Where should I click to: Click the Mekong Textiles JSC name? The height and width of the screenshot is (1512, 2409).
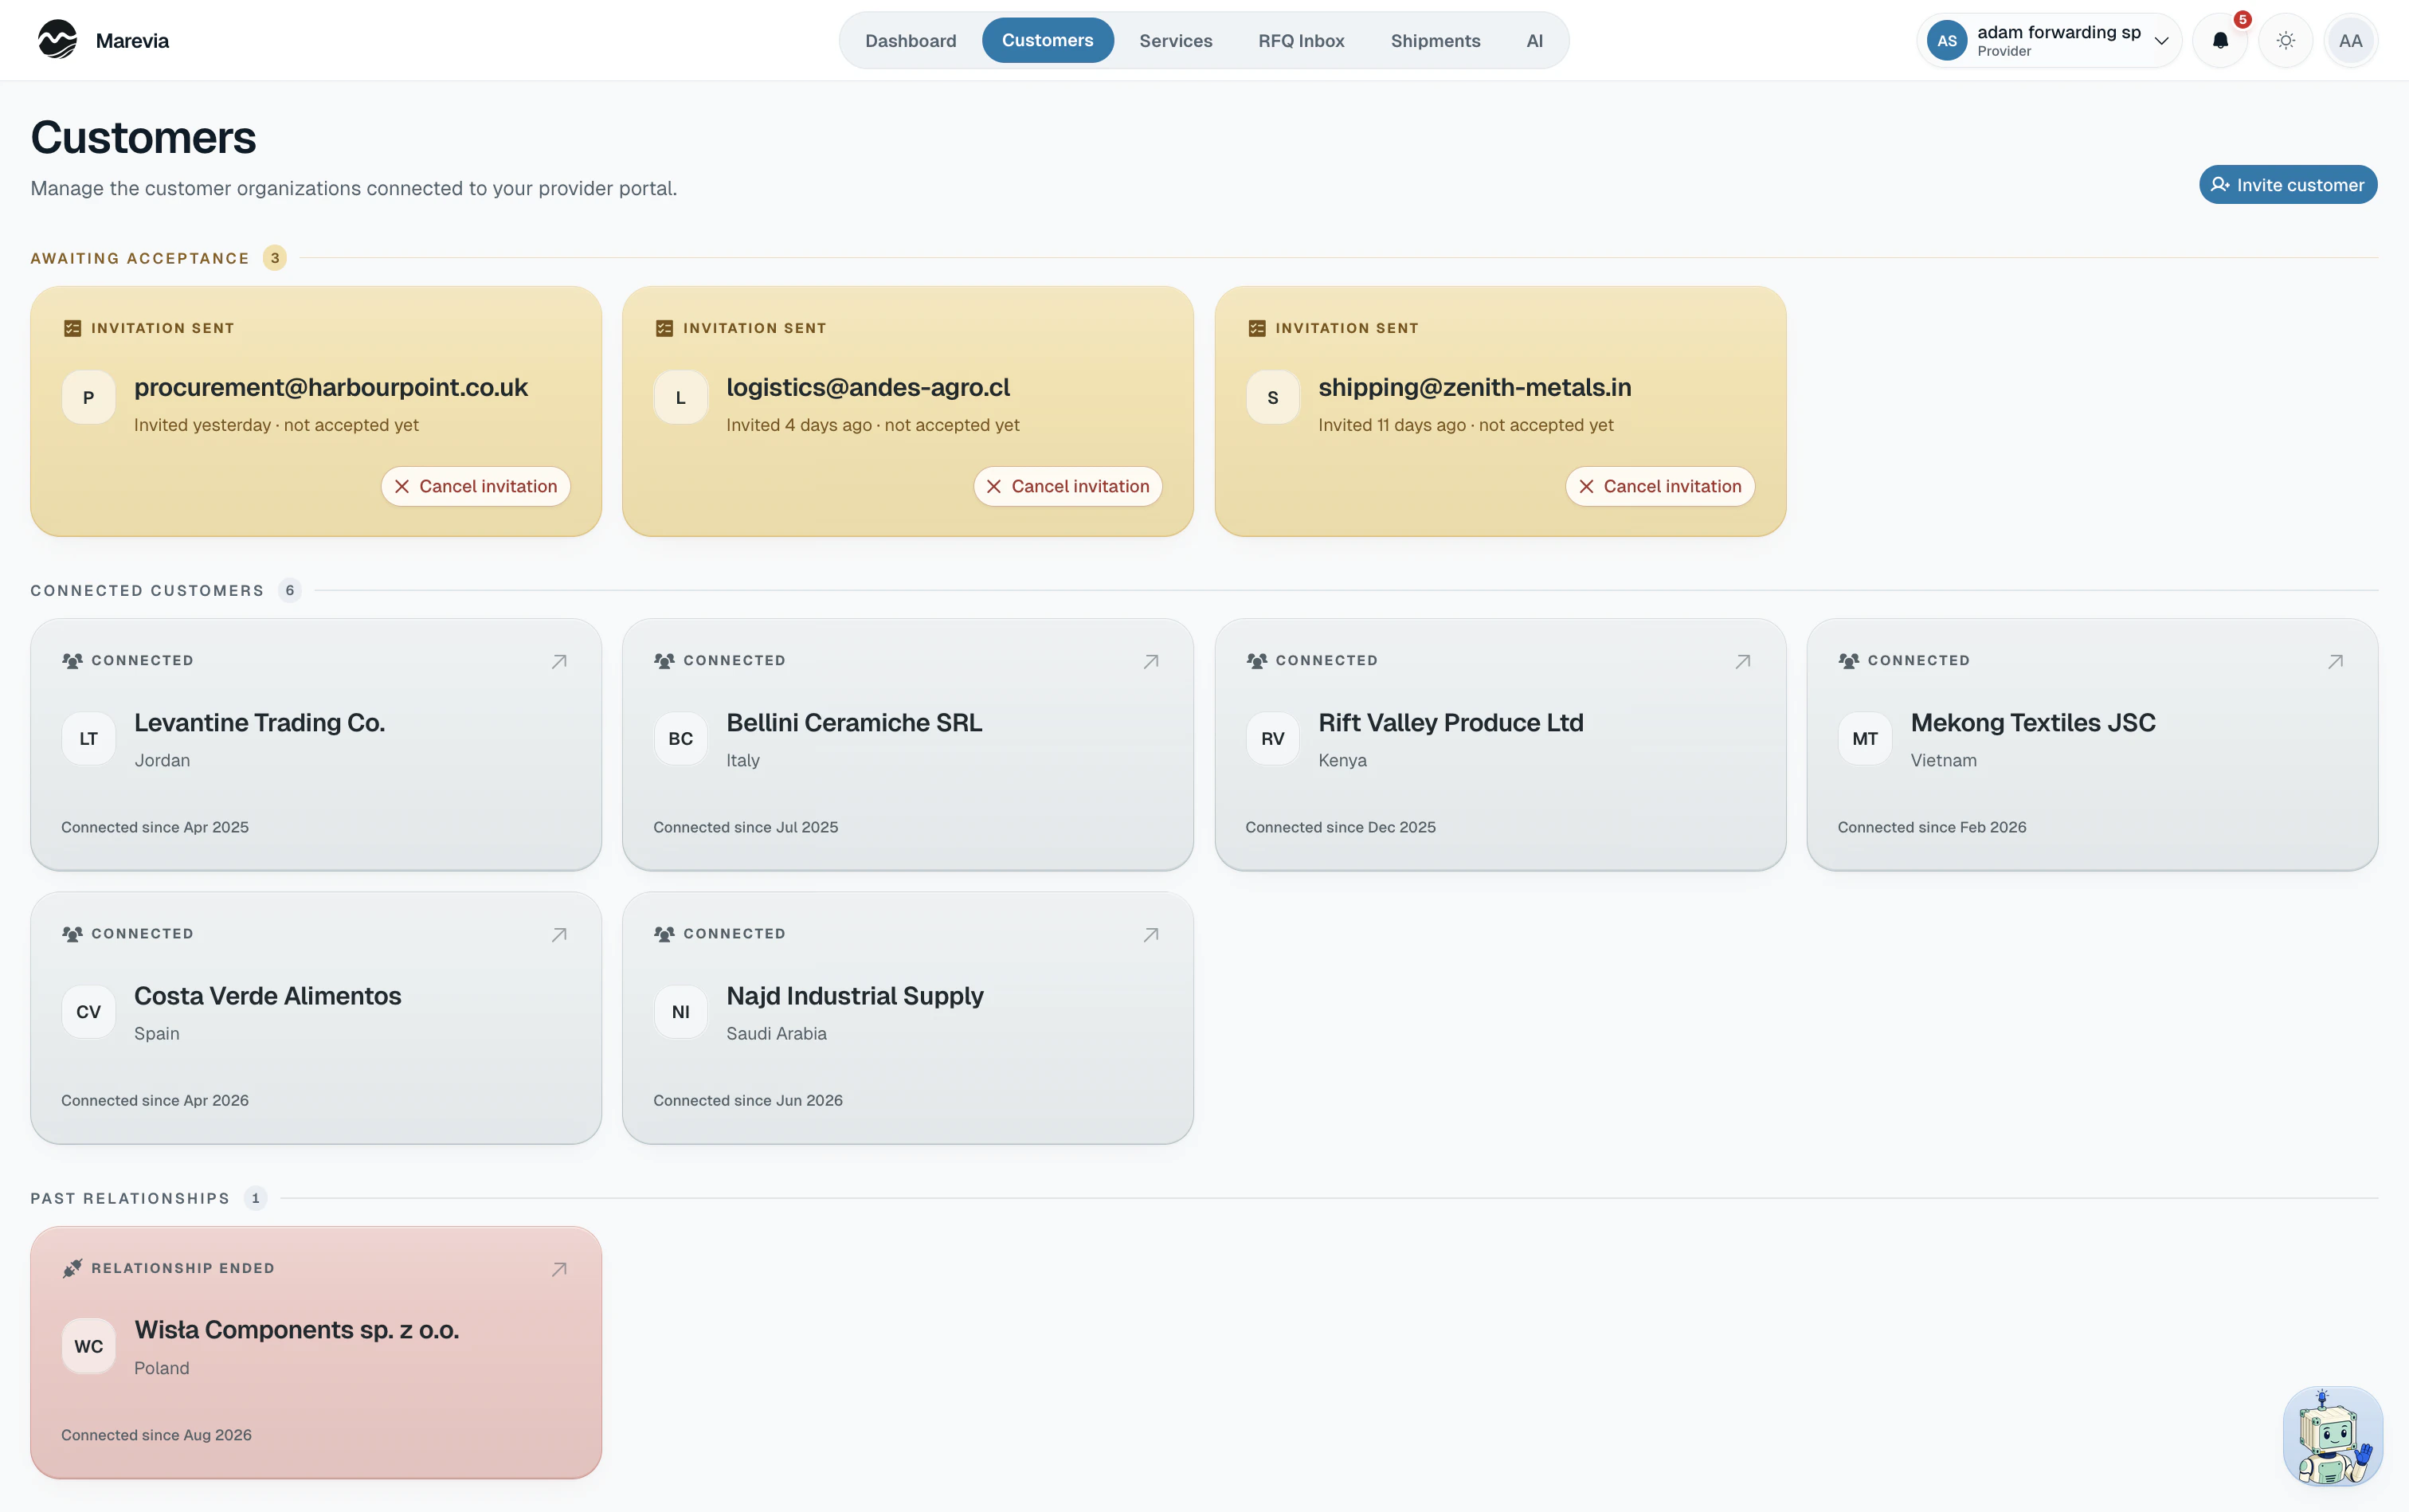coord(2033,723)
